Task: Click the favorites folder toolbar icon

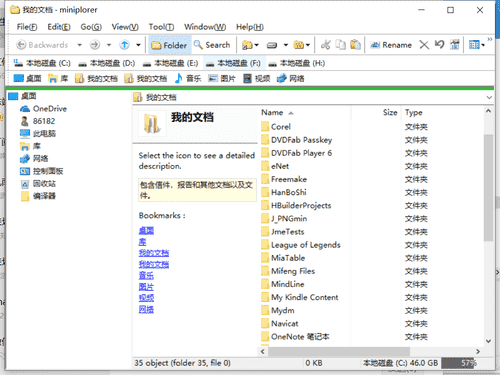Action: pyautogui.click(x=247, y=45)
